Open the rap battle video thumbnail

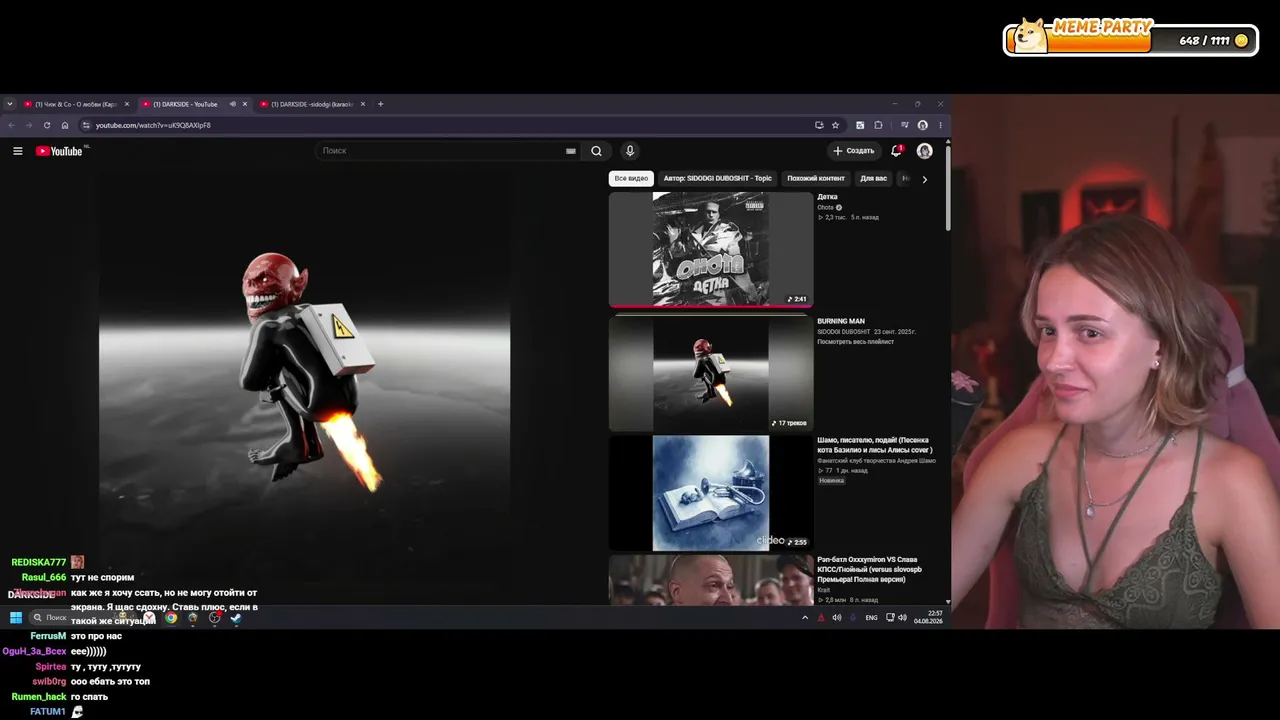coord(711,580)
